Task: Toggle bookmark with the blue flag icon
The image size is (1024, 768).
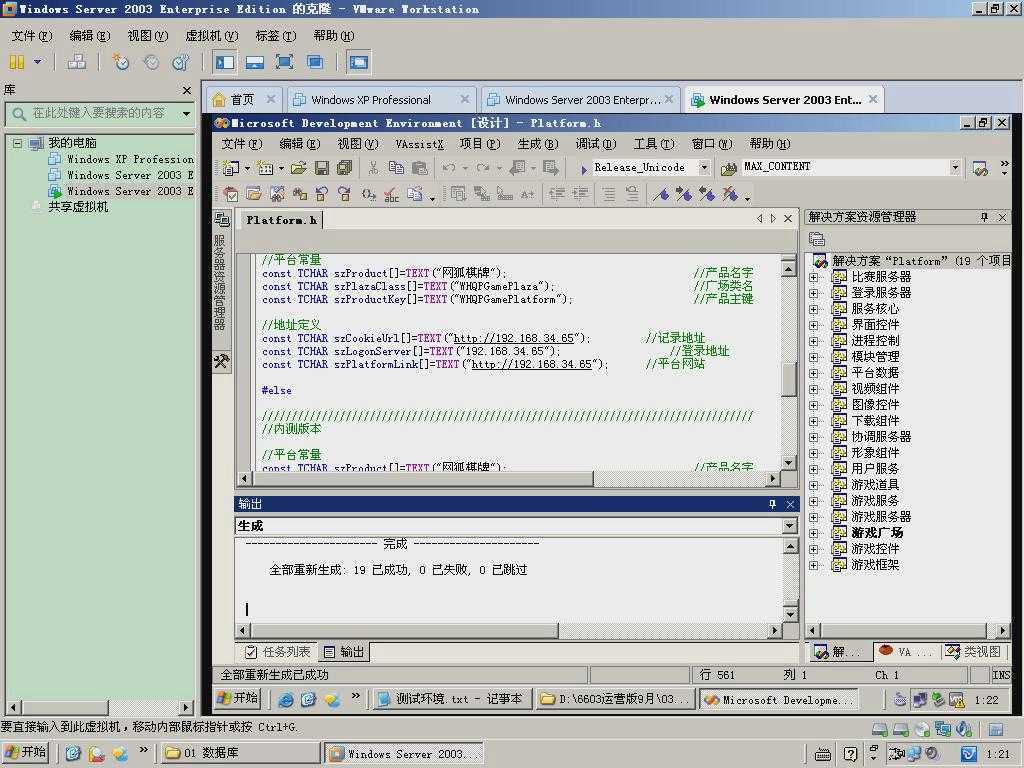Action: [x=662, y=194]
